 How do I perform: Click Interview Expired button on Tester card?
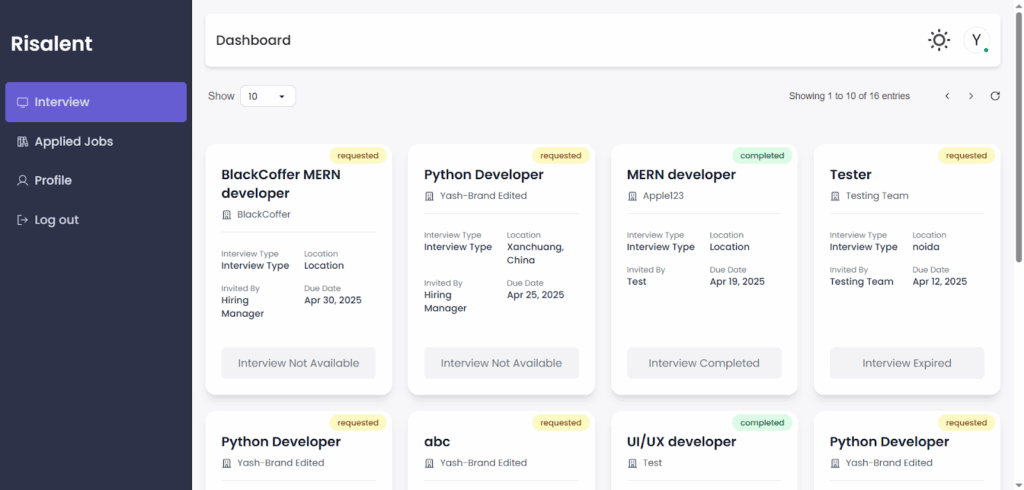click(x=907, y=363)
